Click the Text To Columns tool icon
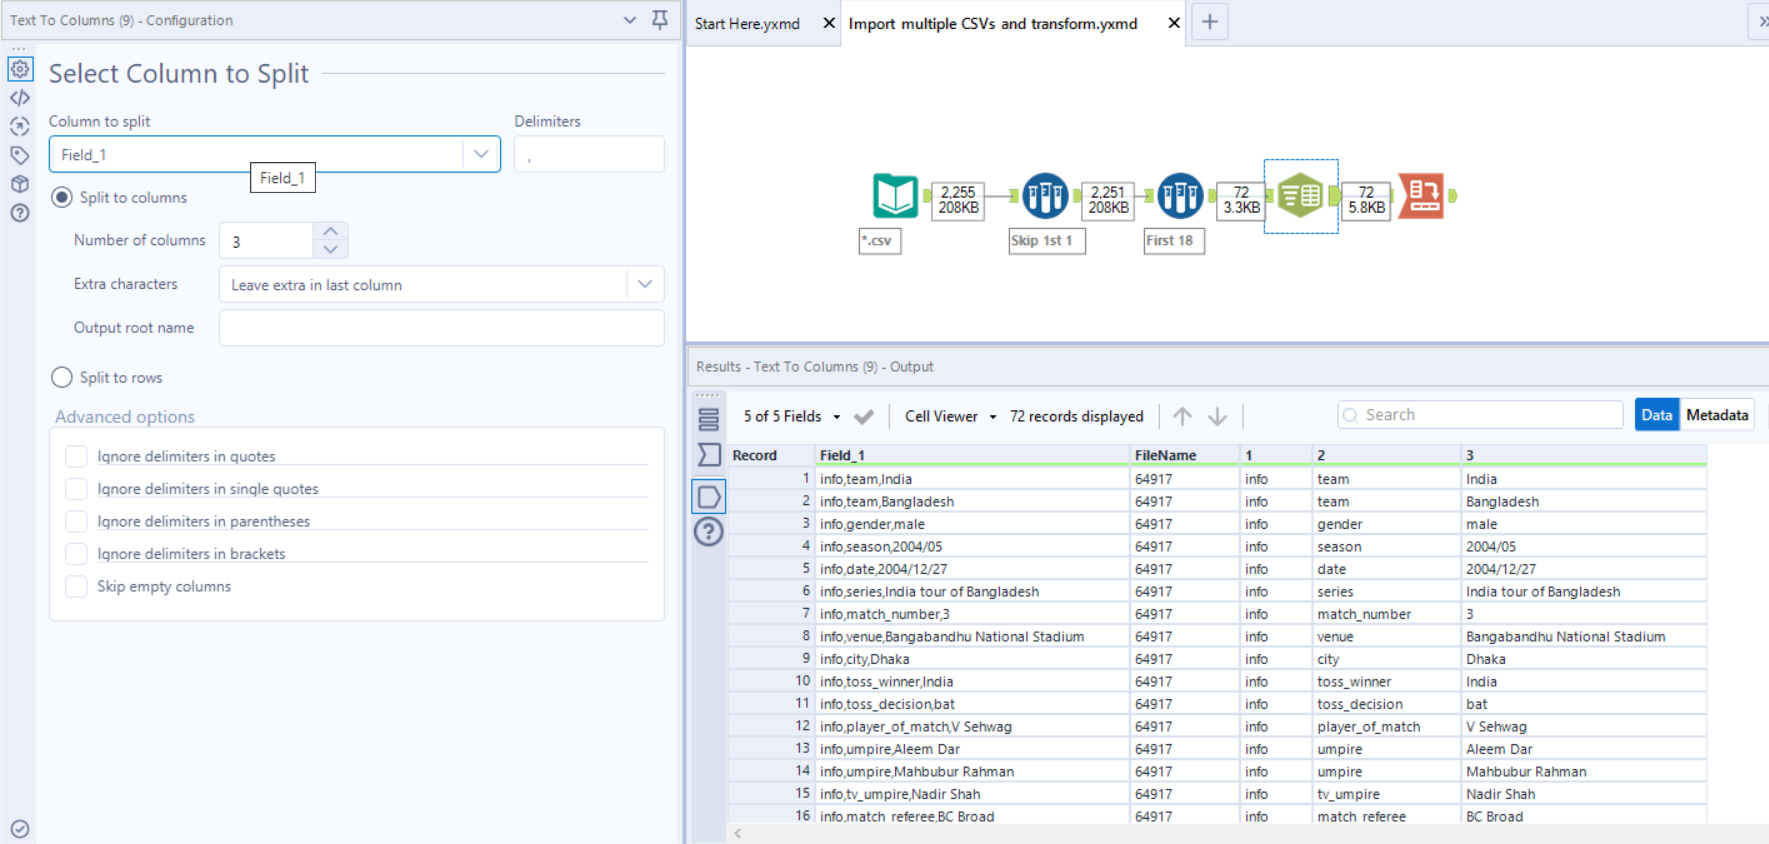The height and width of the screenshot is (844, 1769). (1300, 196)
